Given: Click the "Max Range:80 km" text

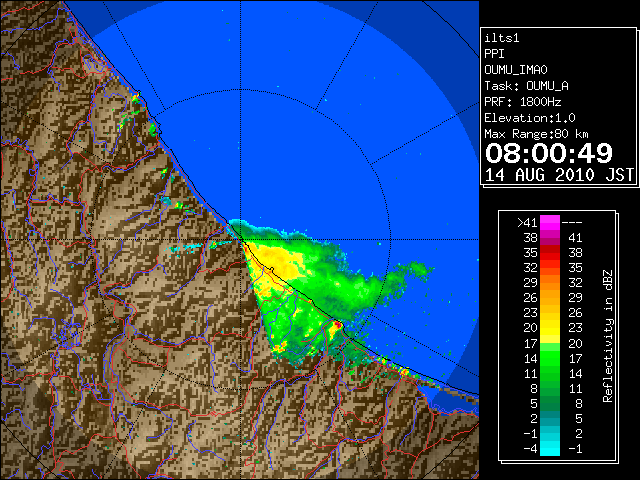Looking at the screenshot, I should 536,134.
